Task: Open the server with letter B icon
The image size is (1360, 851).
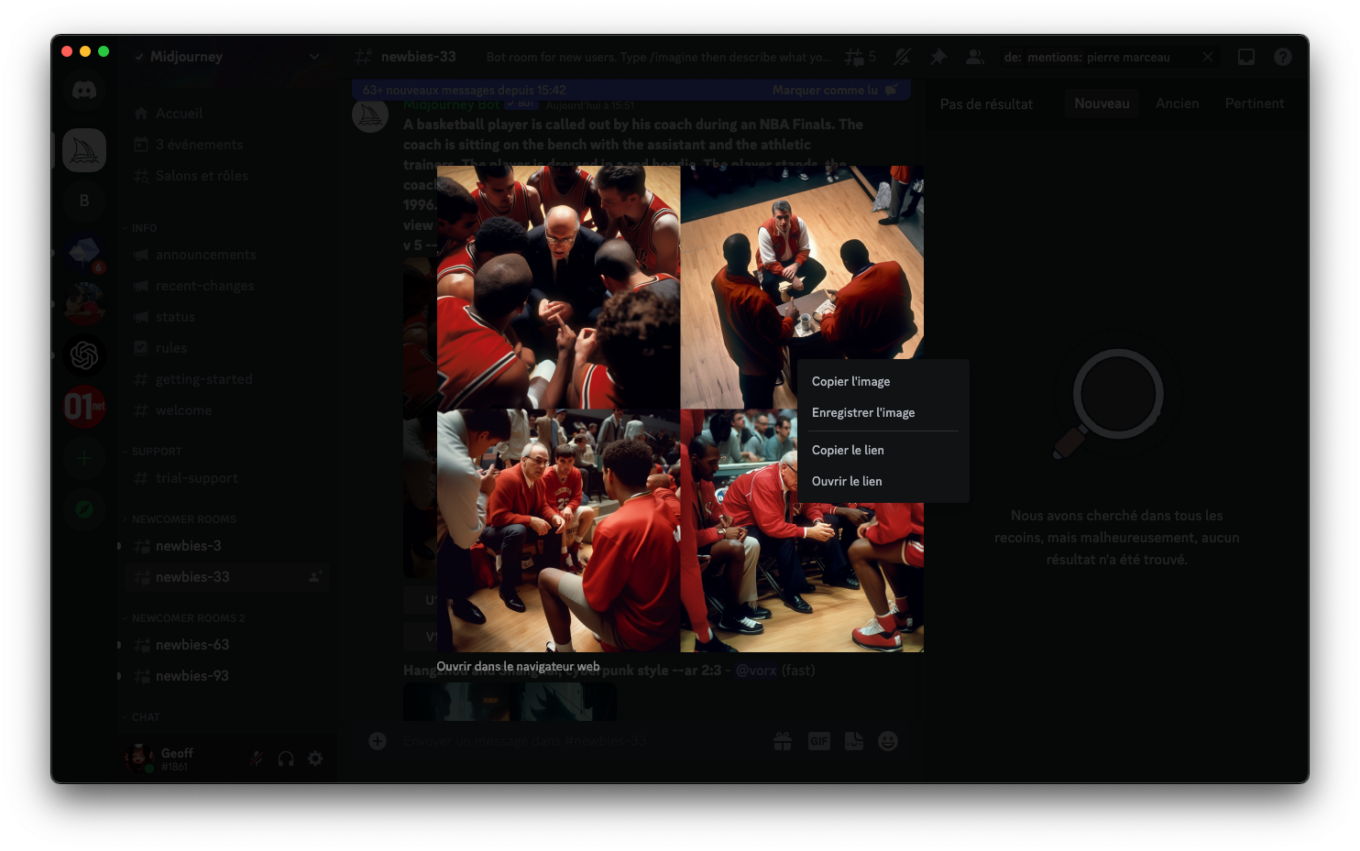Action: [84, 201]
